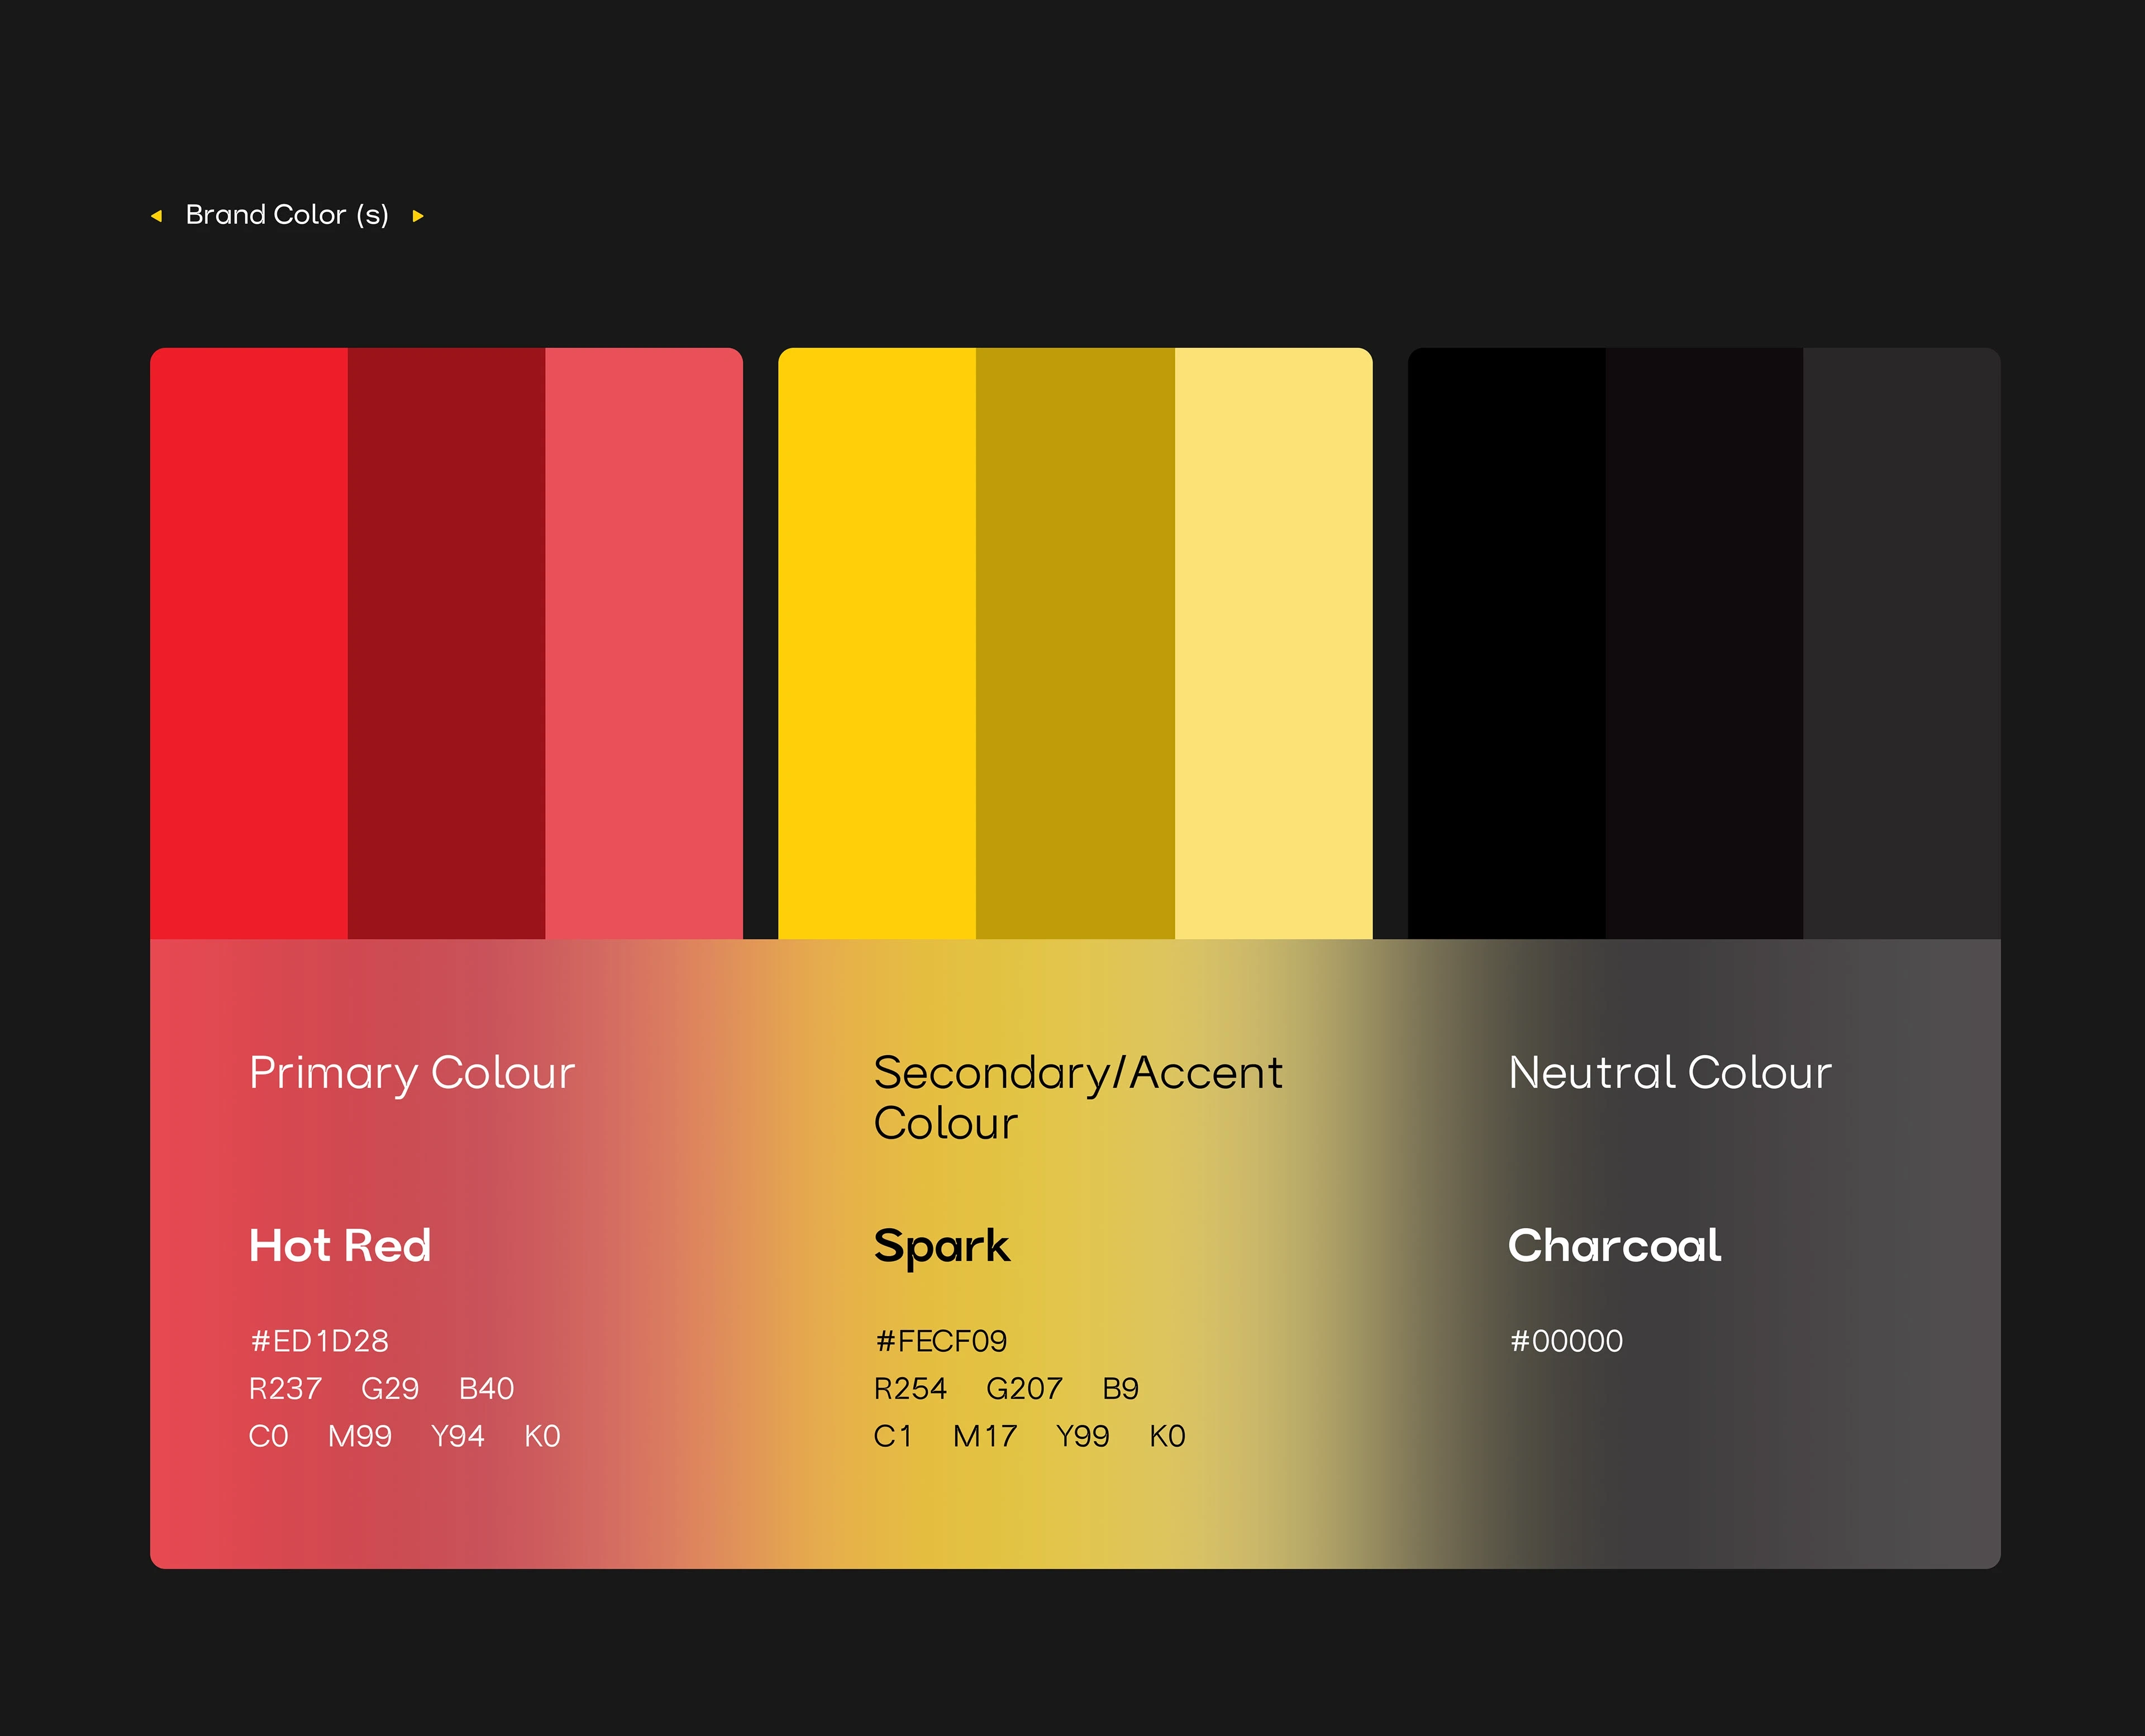Select the dark gray rightmost swatch

[x=1901, y=642]
